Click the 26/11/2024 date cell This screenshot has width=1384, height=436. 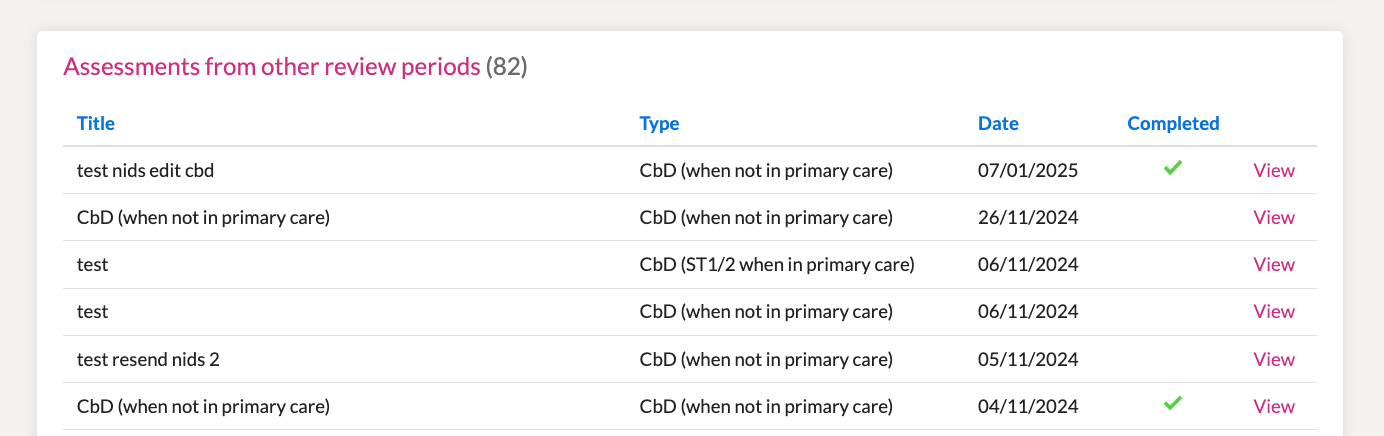(x=1028, y=217)
